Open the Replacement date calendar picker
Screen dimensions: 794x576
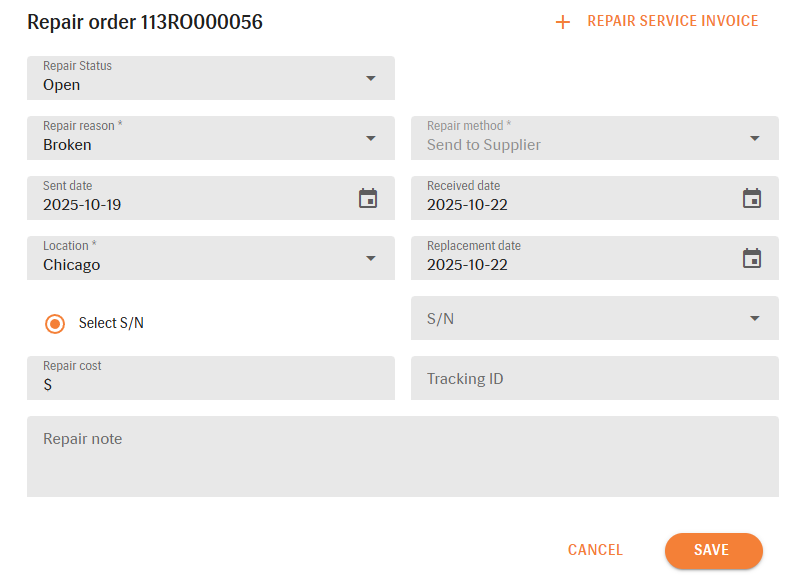coord(752,258)
